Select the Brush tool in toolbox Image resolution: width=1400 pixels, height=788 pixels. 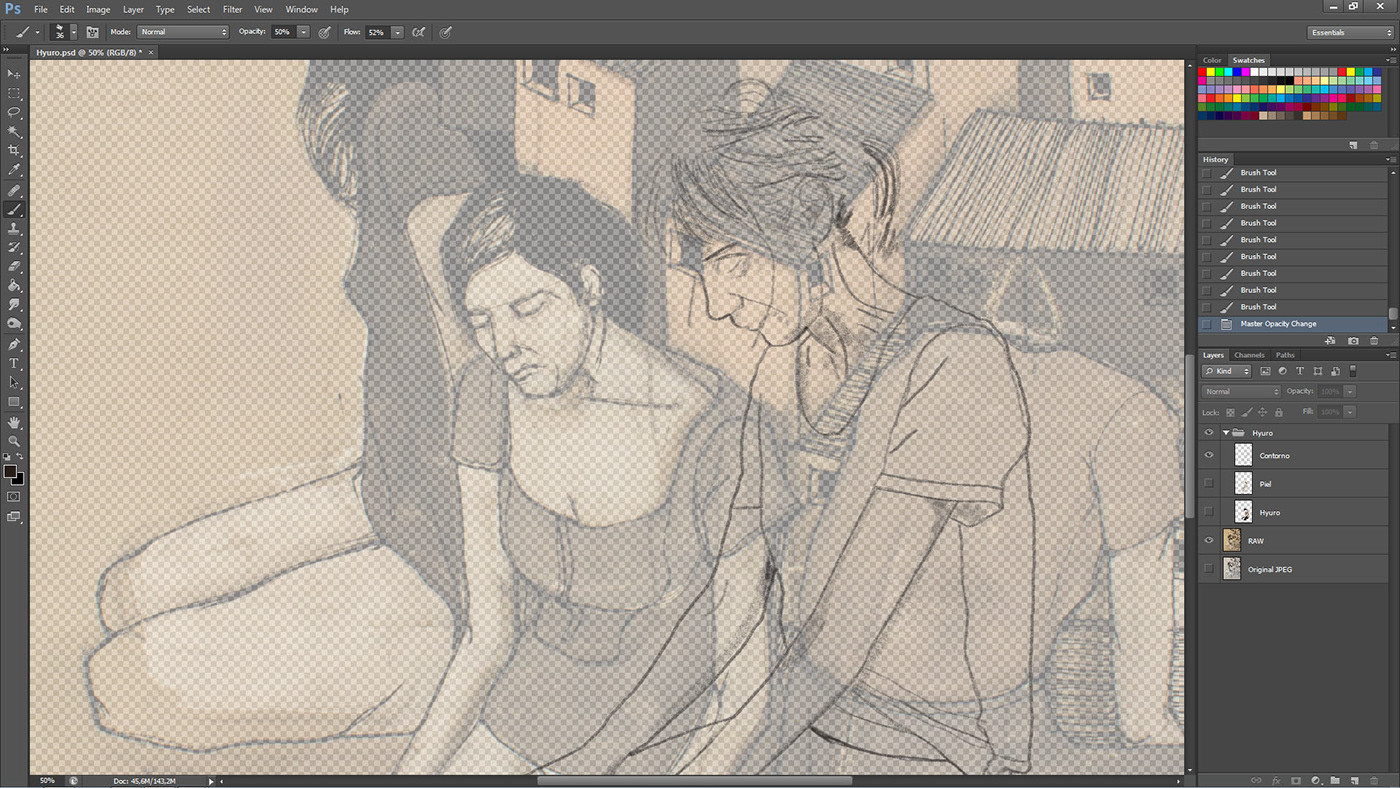point(14,209)
